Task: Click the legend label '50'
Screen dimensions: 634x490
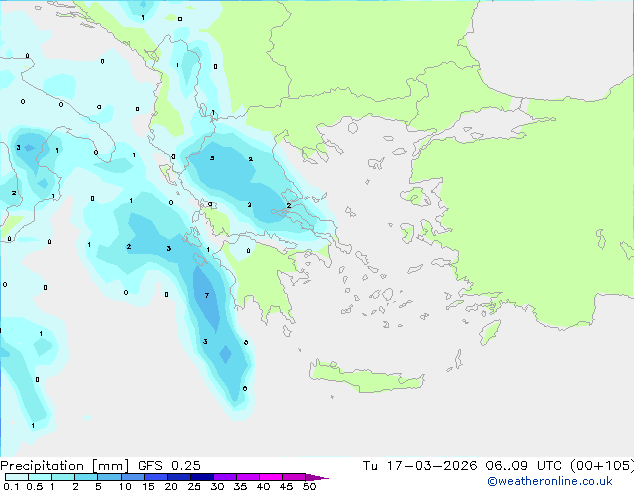Action: pyautogui.click(x=309, y=486)
